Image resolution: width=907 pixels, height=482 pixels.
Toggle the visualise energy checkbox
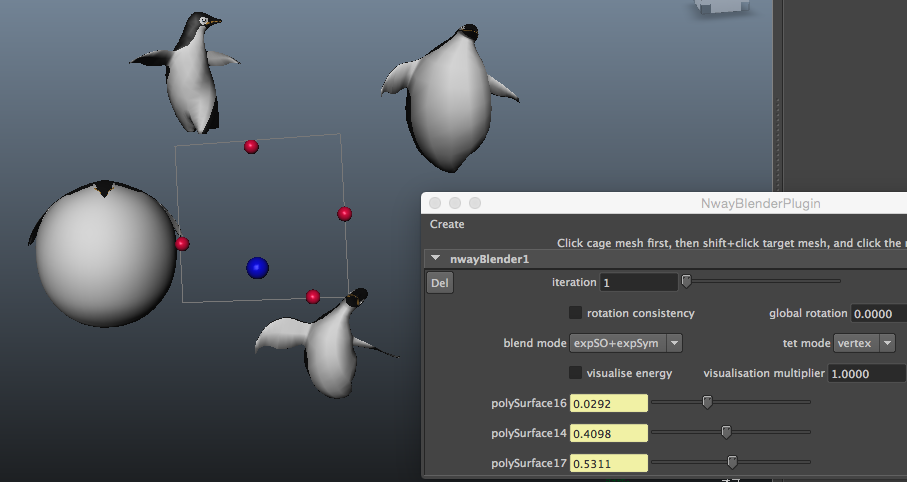[x=575, y=373]
